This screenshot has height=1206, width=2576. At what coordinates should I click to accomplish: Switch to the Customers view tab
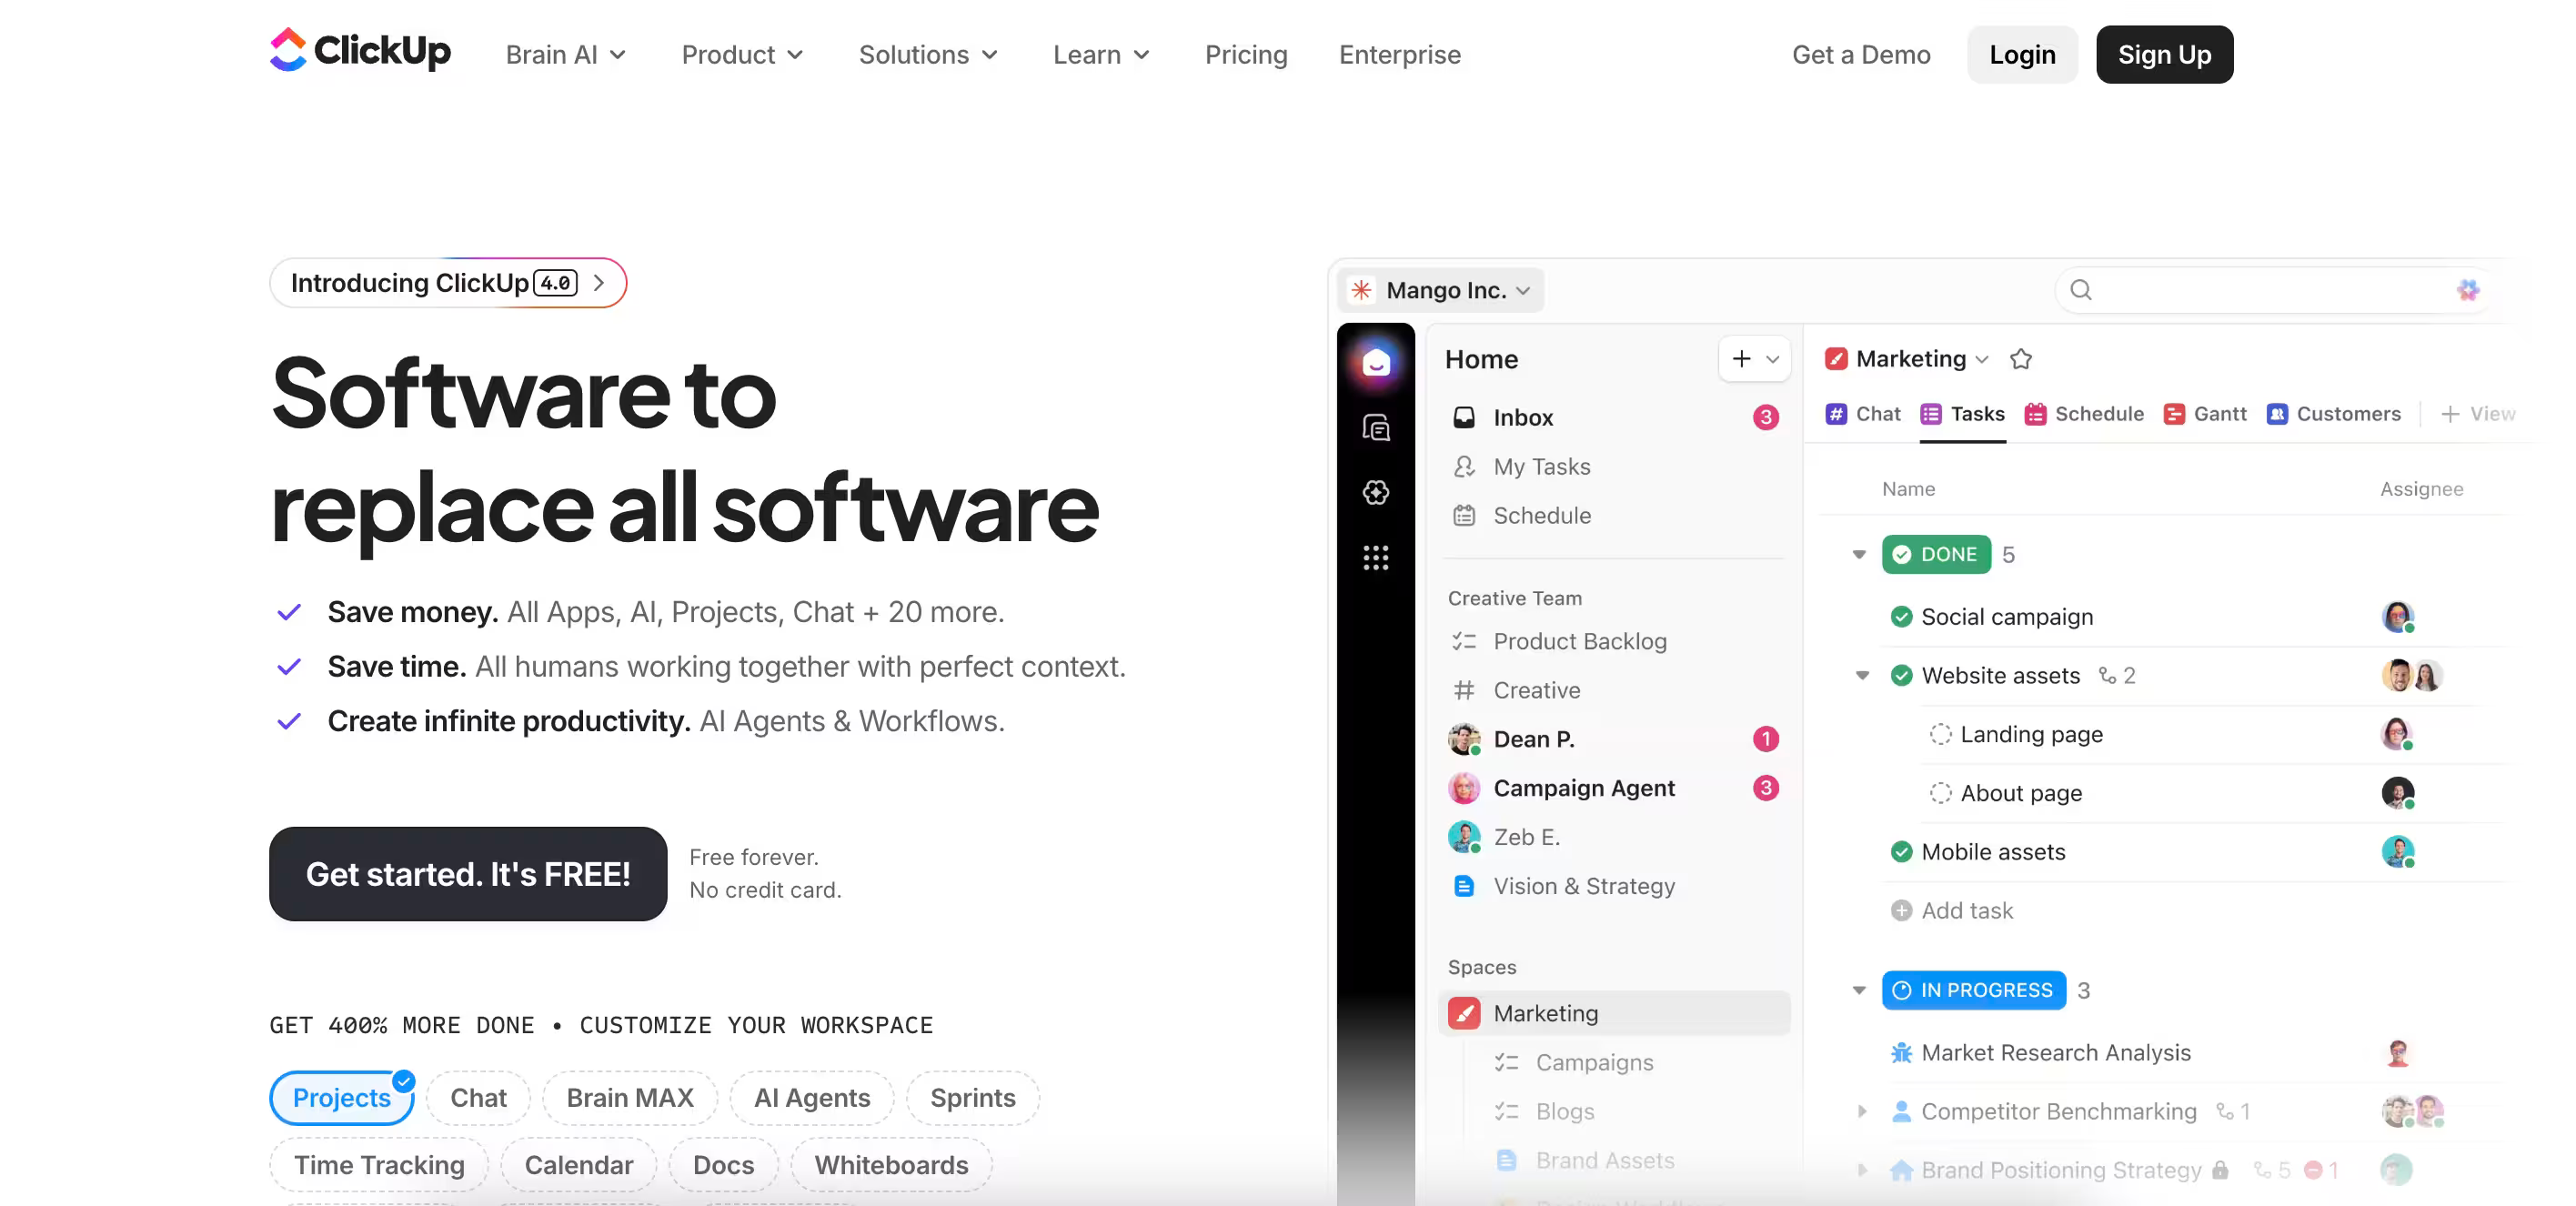point(2333,414)
